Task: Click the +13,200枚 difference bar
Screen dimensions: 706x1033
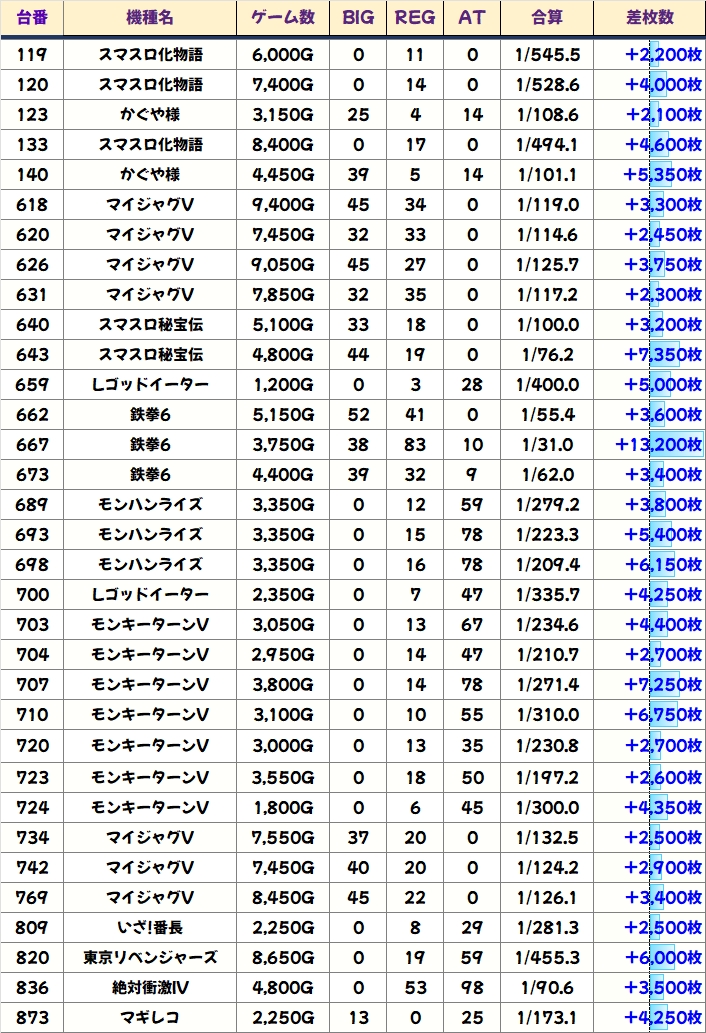Action: [x=659, y=445]
